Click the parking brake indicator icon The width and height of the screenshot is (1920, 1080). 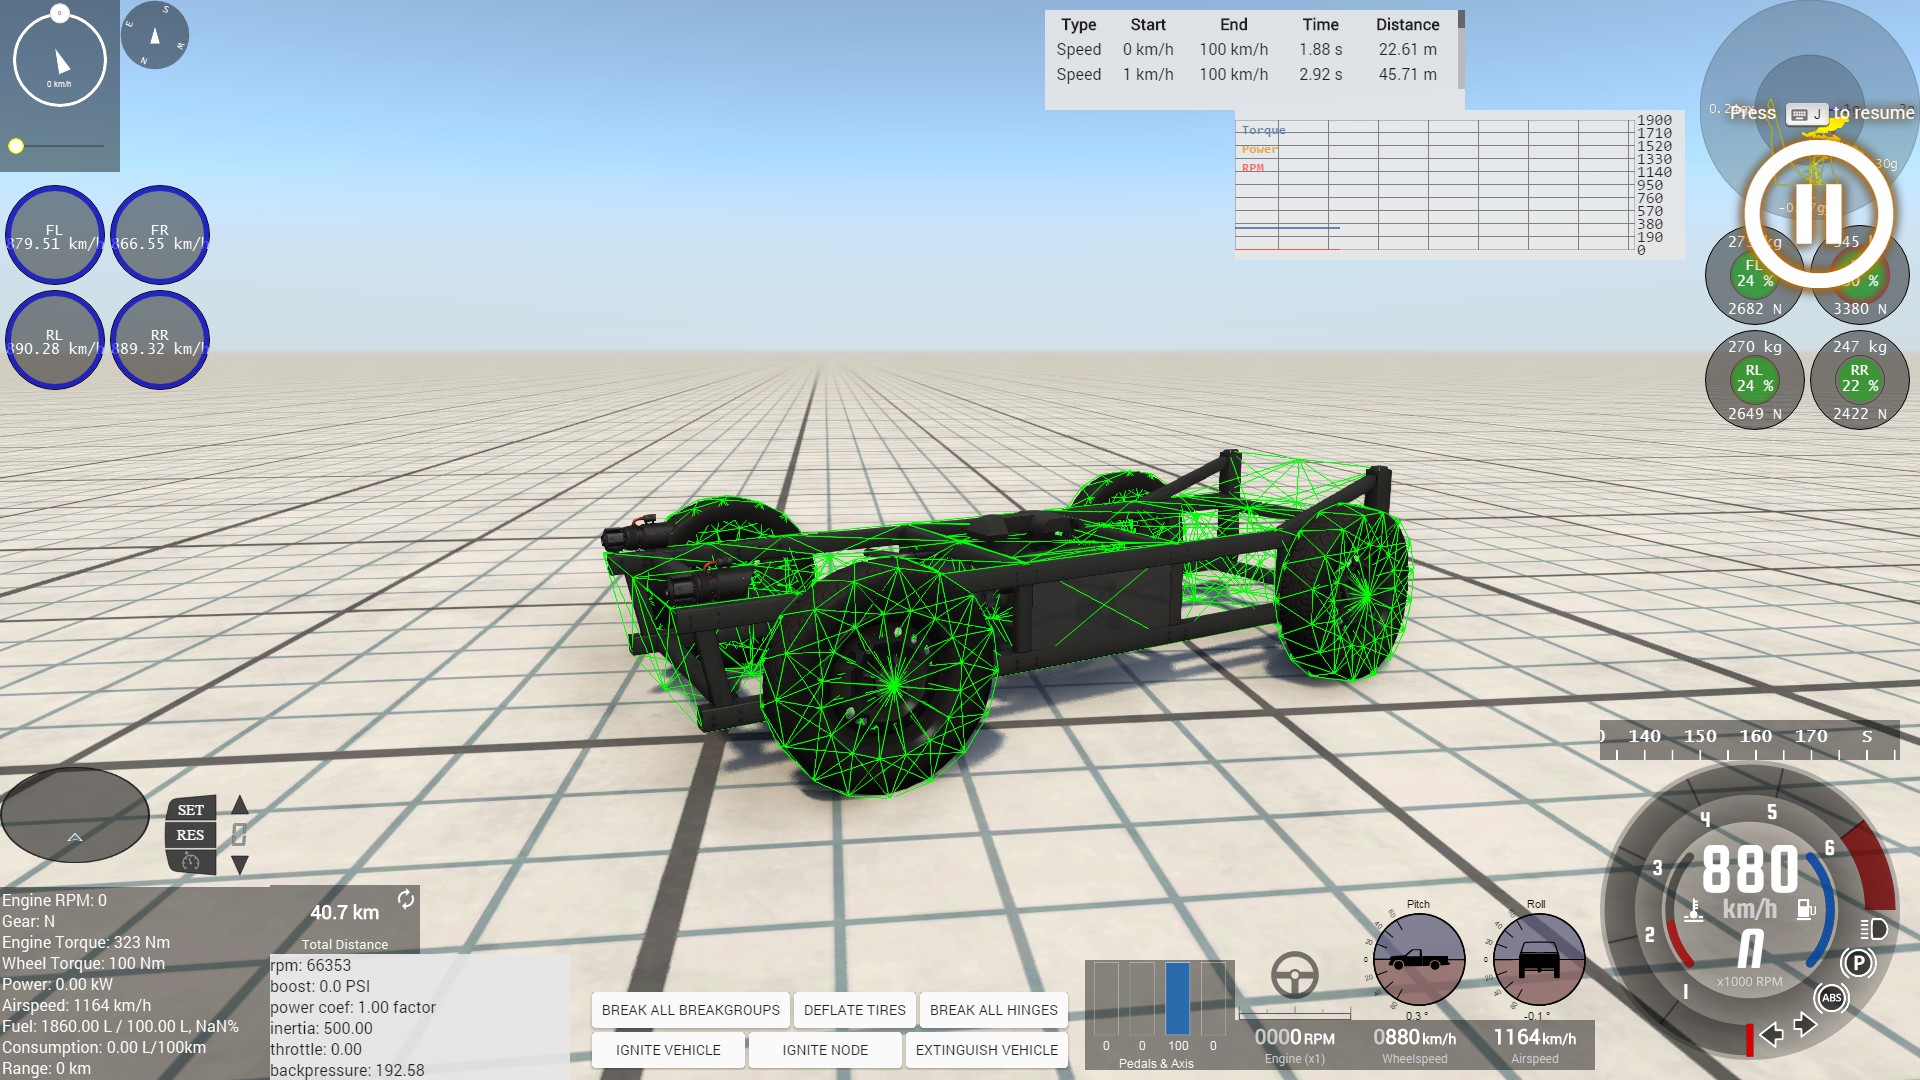tap(1857, 963)
